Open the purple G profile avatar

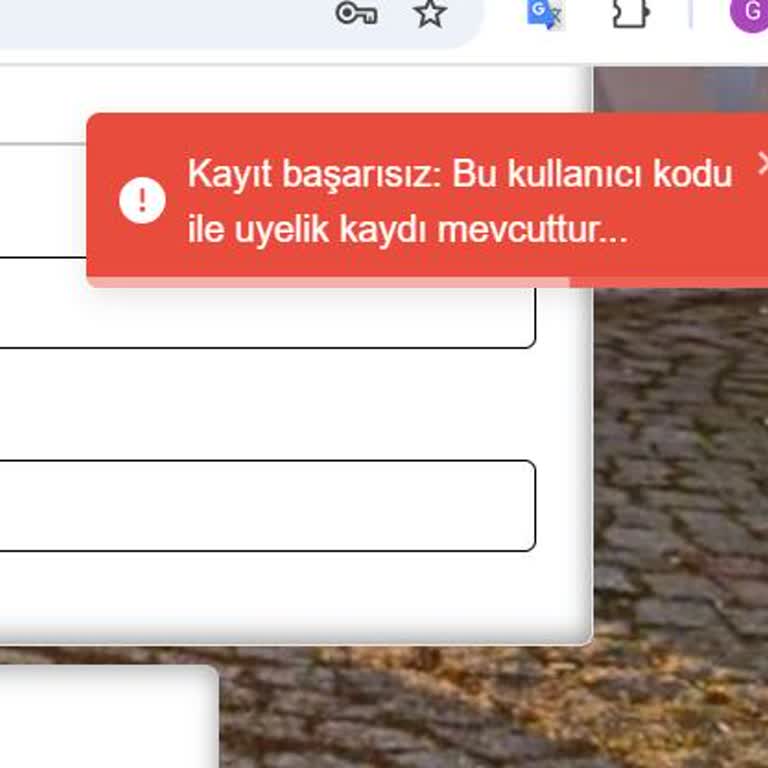749,13
